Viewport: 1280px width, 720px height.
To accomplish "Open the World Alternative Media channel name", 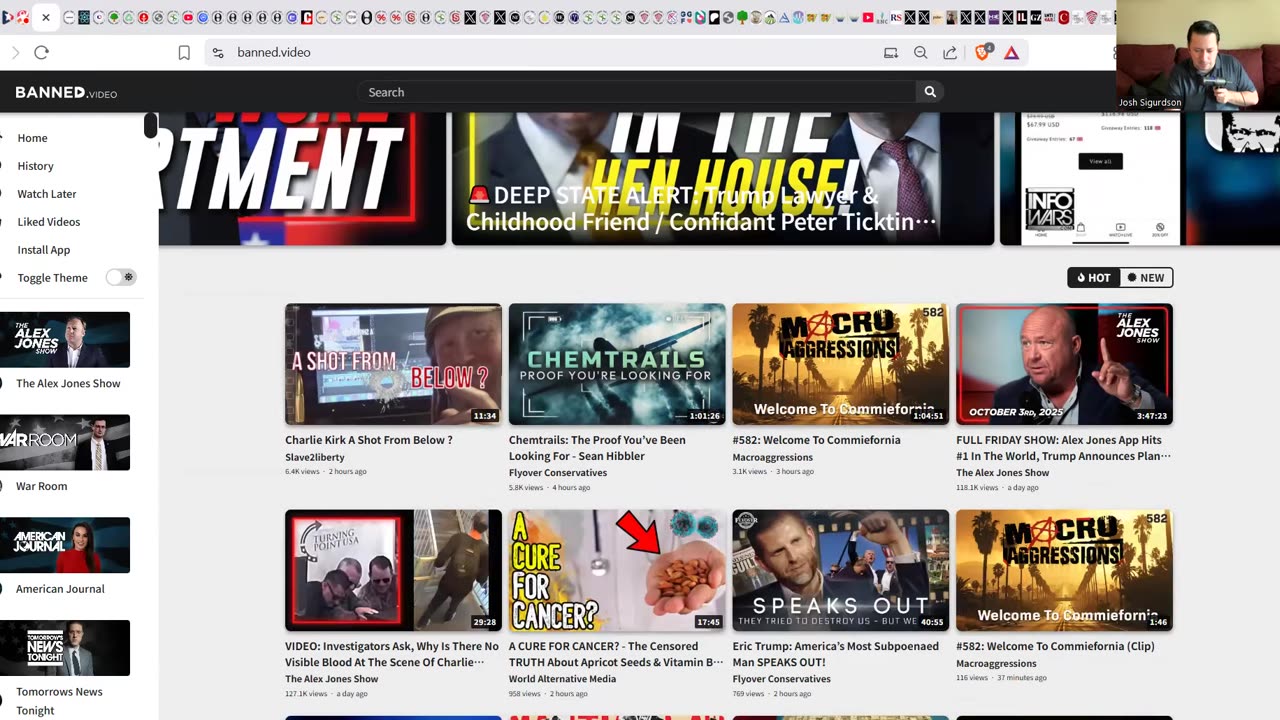I will [x=562, y=679].
